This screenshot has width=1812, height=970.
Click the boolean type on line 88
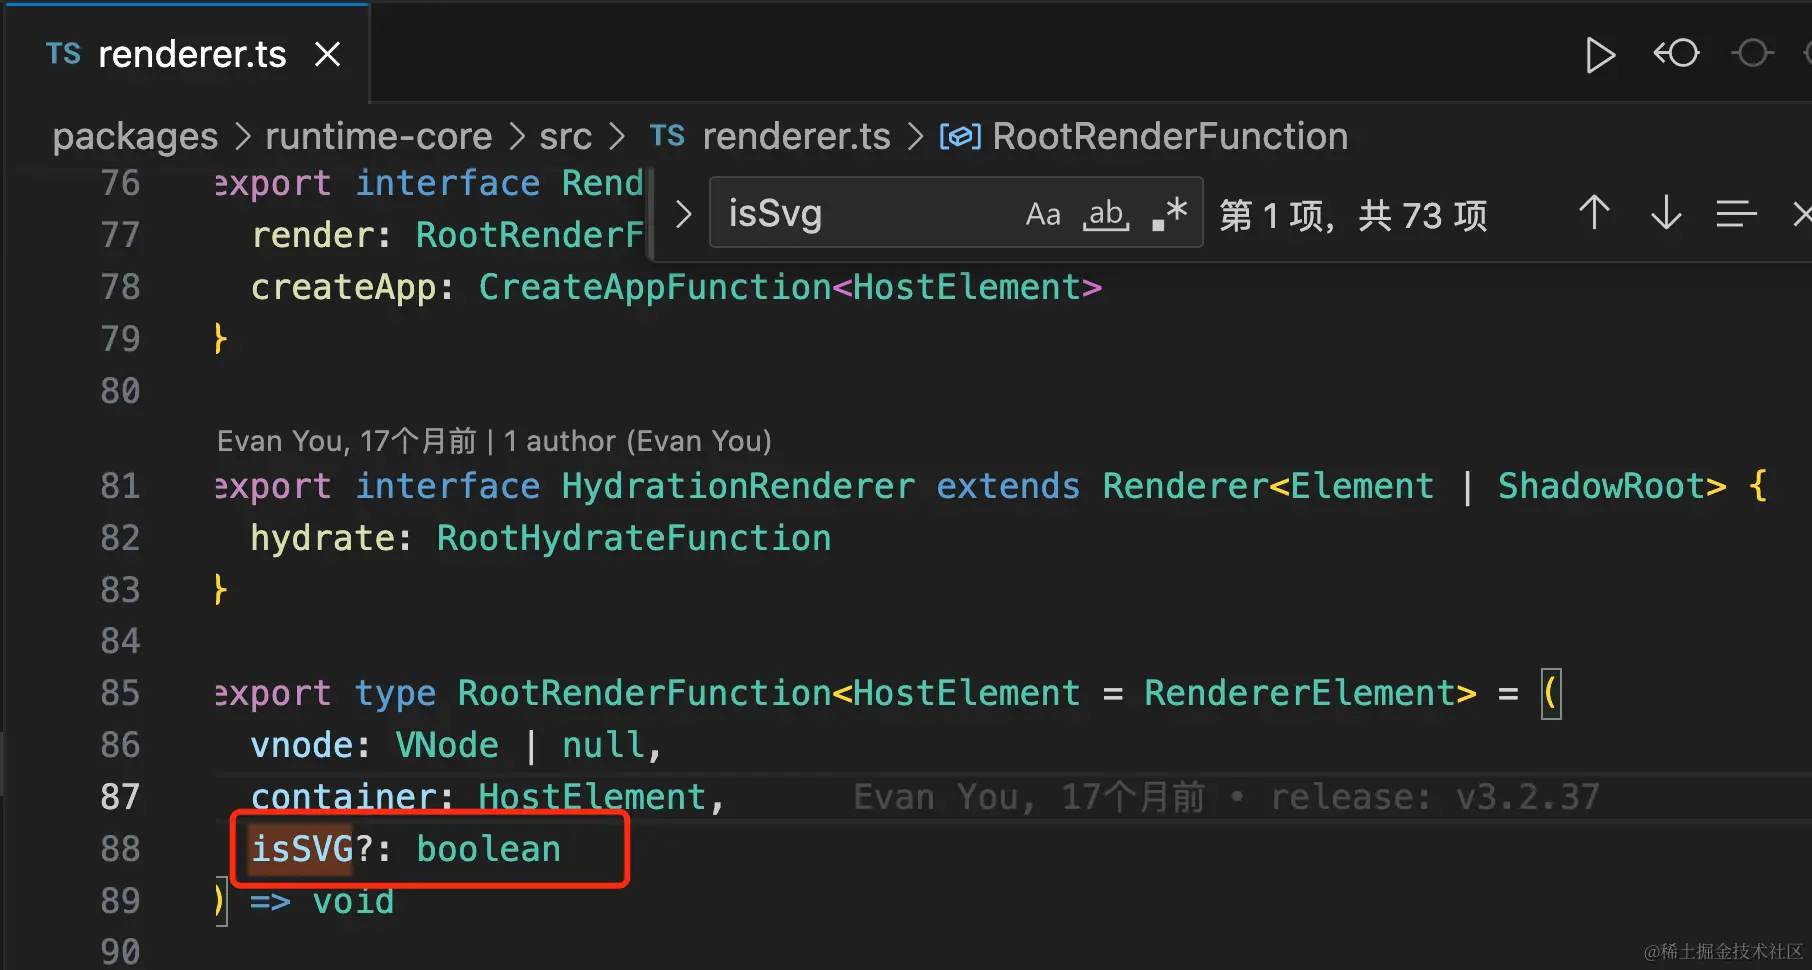click(x=488, y=849)
